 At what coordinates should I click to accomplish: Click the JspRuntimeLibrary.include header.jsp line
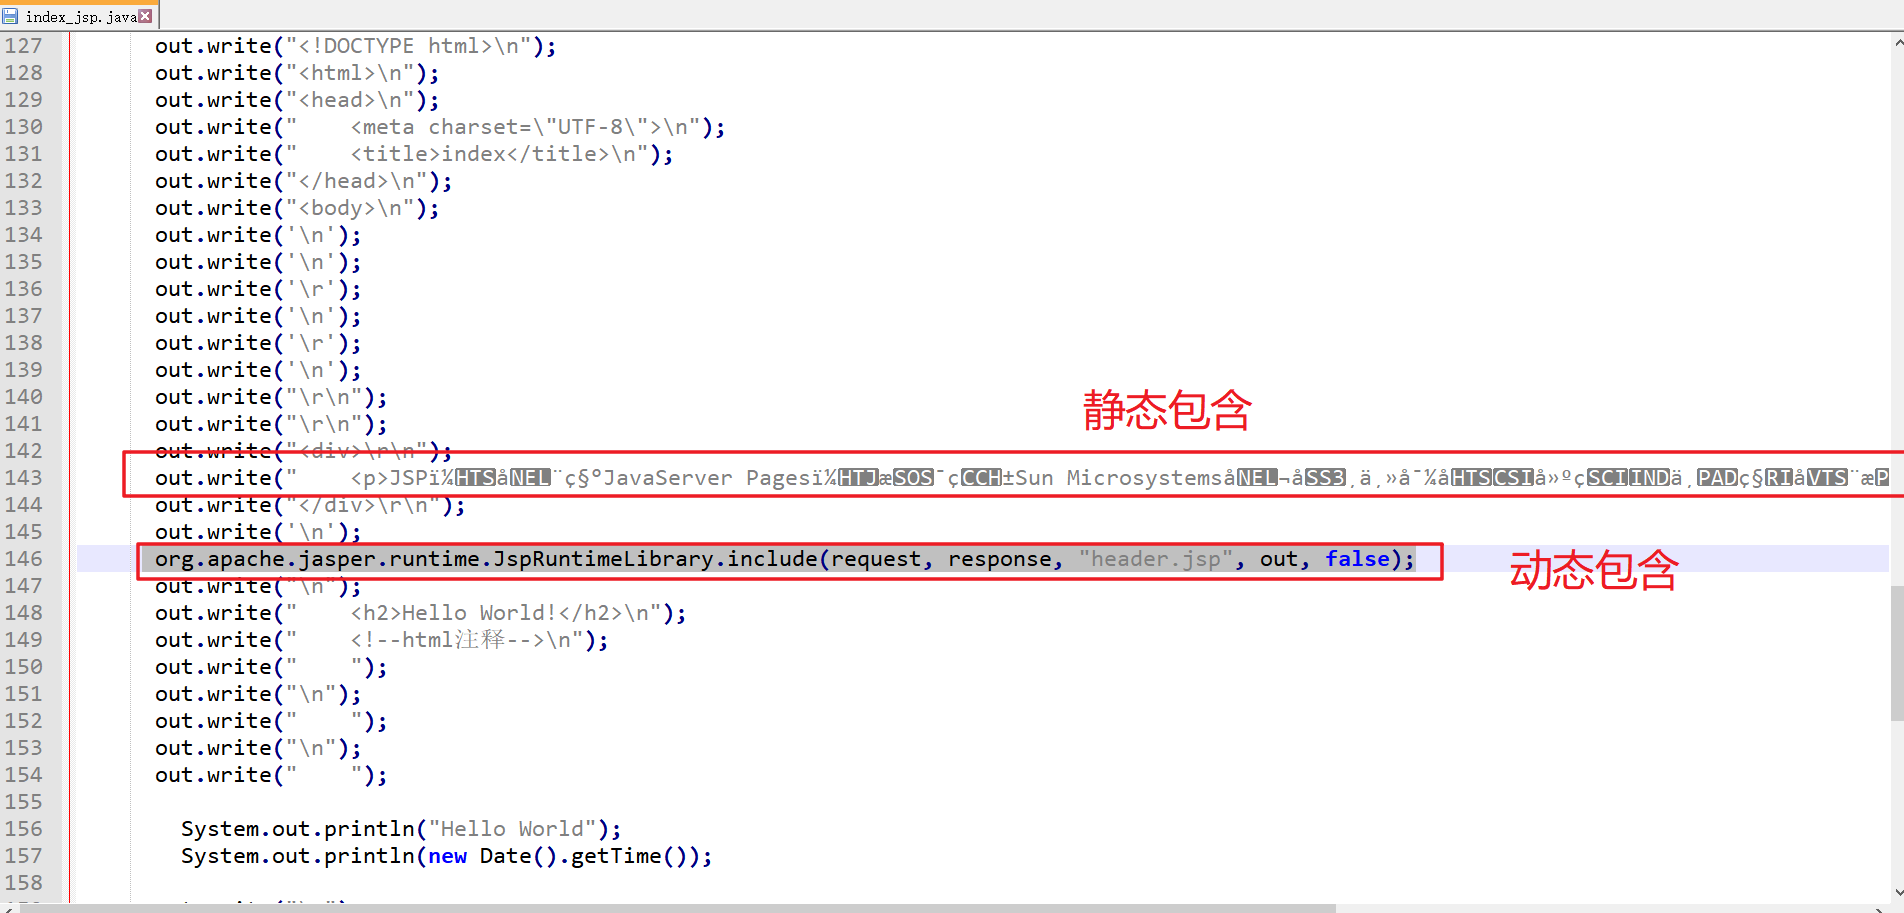click(785, 559)
